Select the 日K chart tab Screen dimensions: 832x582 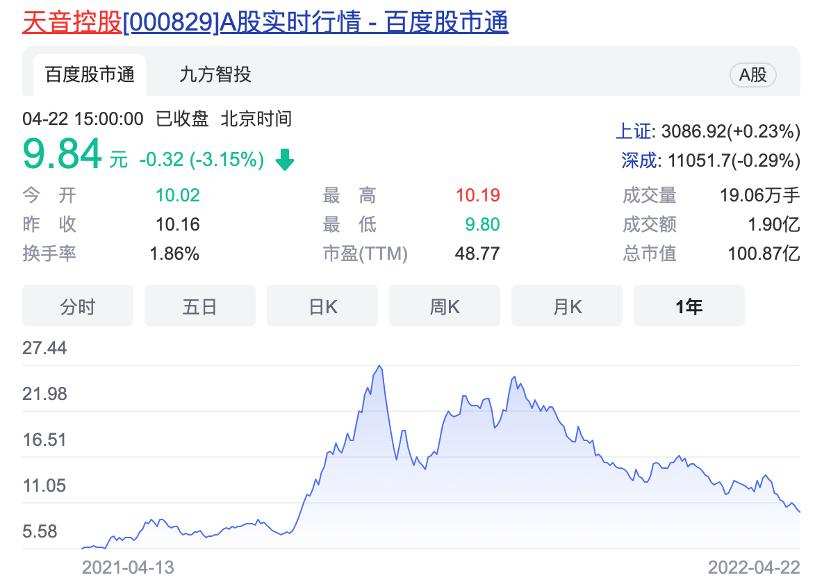(322, 307)
